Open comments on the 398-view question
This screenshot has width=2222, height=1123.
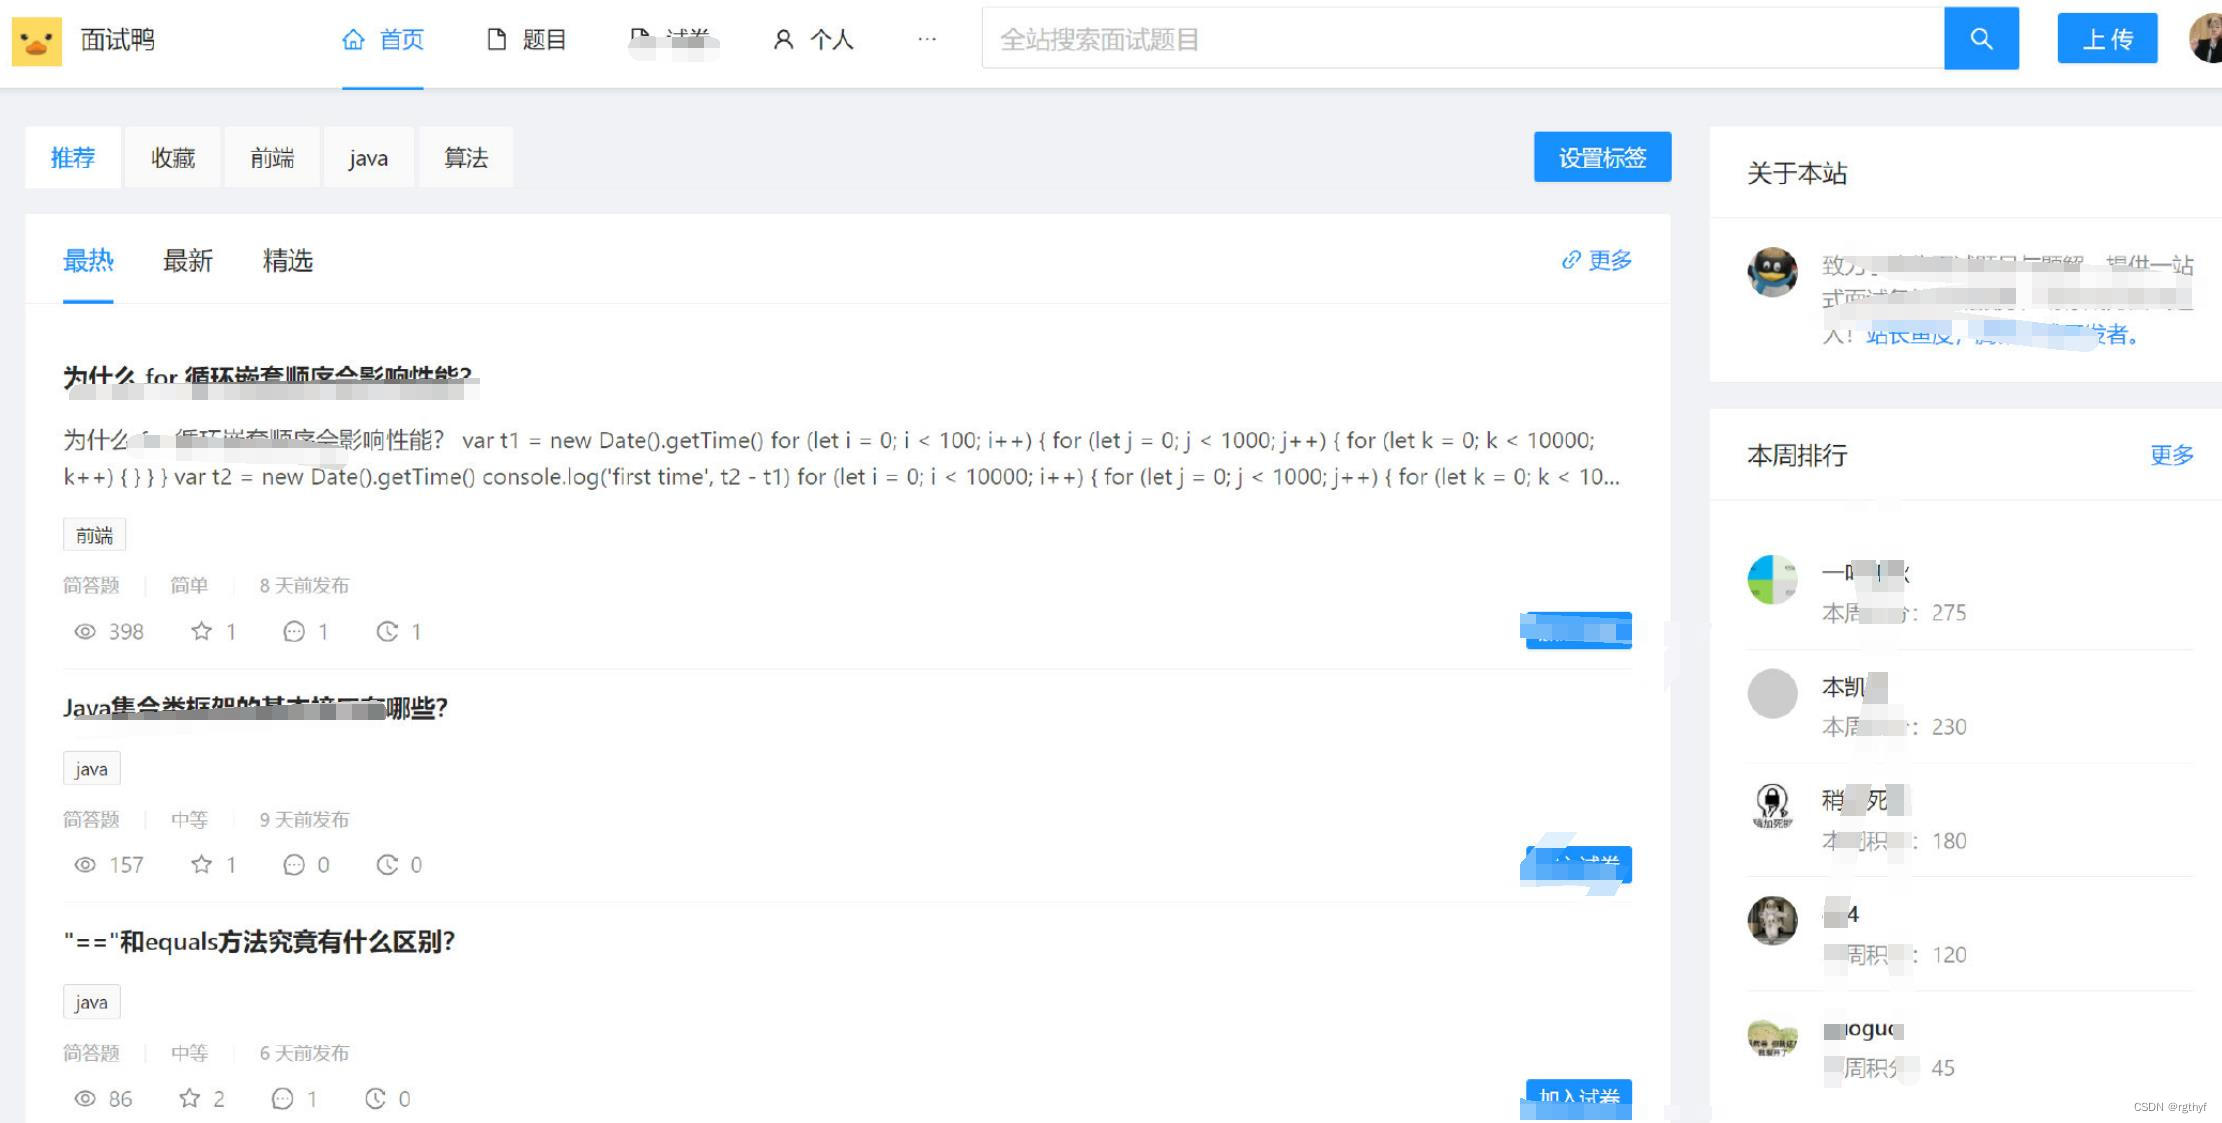294,631
